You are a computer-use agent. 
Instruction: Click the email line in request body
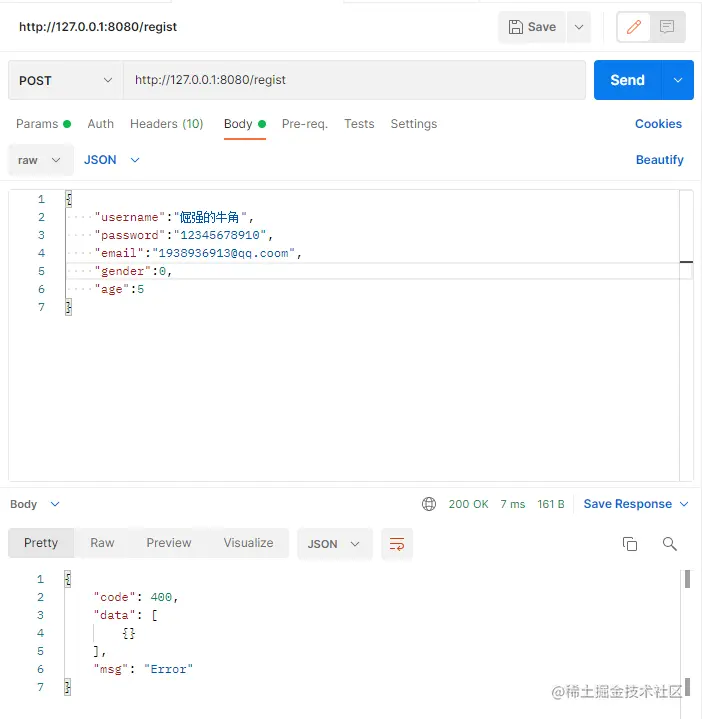pyautogui.click(x=198, y=253)
